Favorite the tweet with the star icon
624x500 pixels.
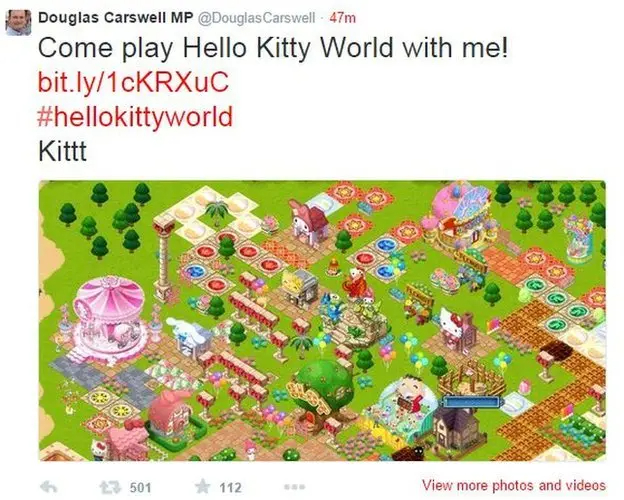point(203,486)
